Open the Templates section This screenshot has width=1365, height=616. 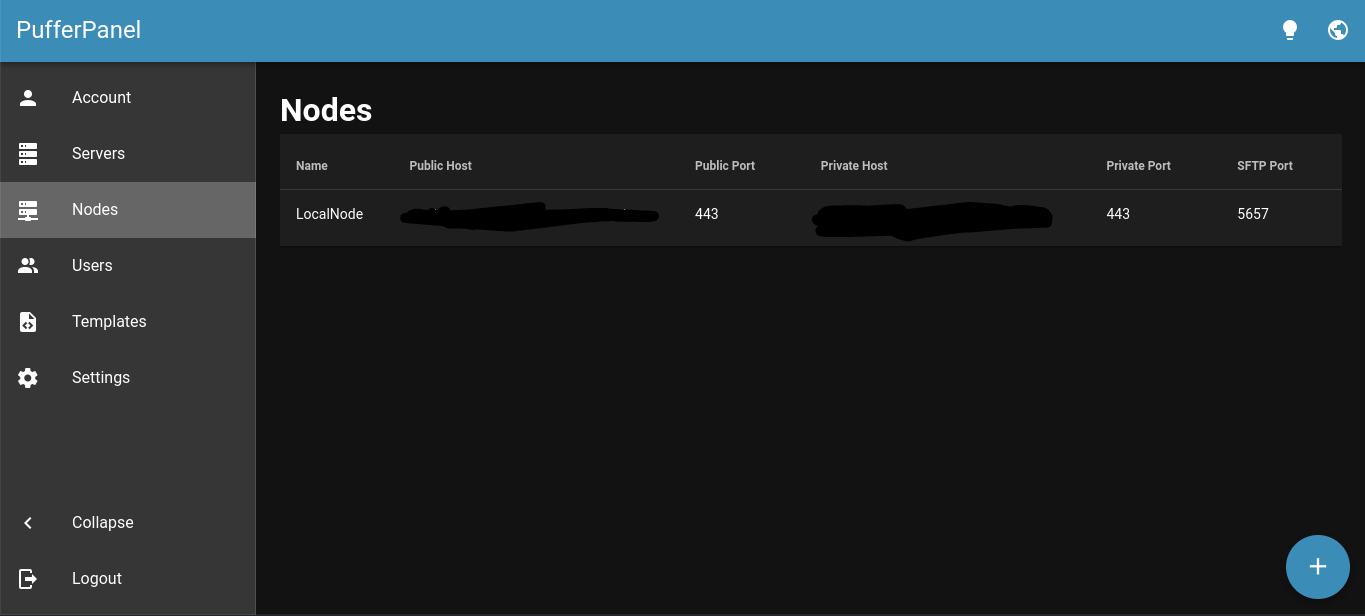(x=109, y=321)
